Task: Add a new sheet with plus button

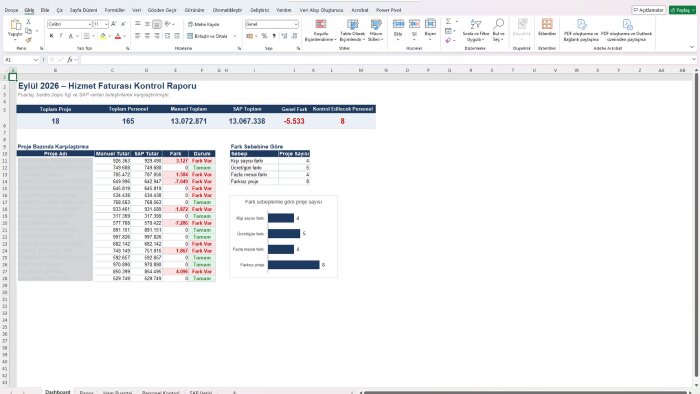Action: tap(234, 392)
